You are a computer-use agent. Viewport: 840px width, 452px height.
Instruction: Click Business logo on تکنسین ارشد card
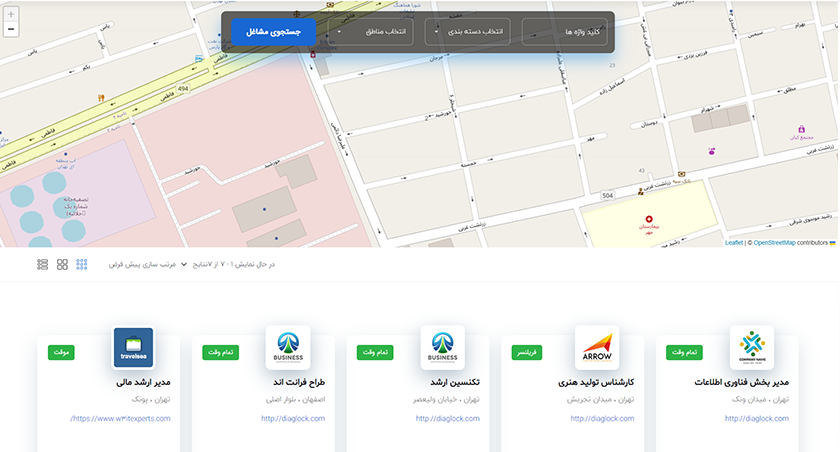coord(442,347)
